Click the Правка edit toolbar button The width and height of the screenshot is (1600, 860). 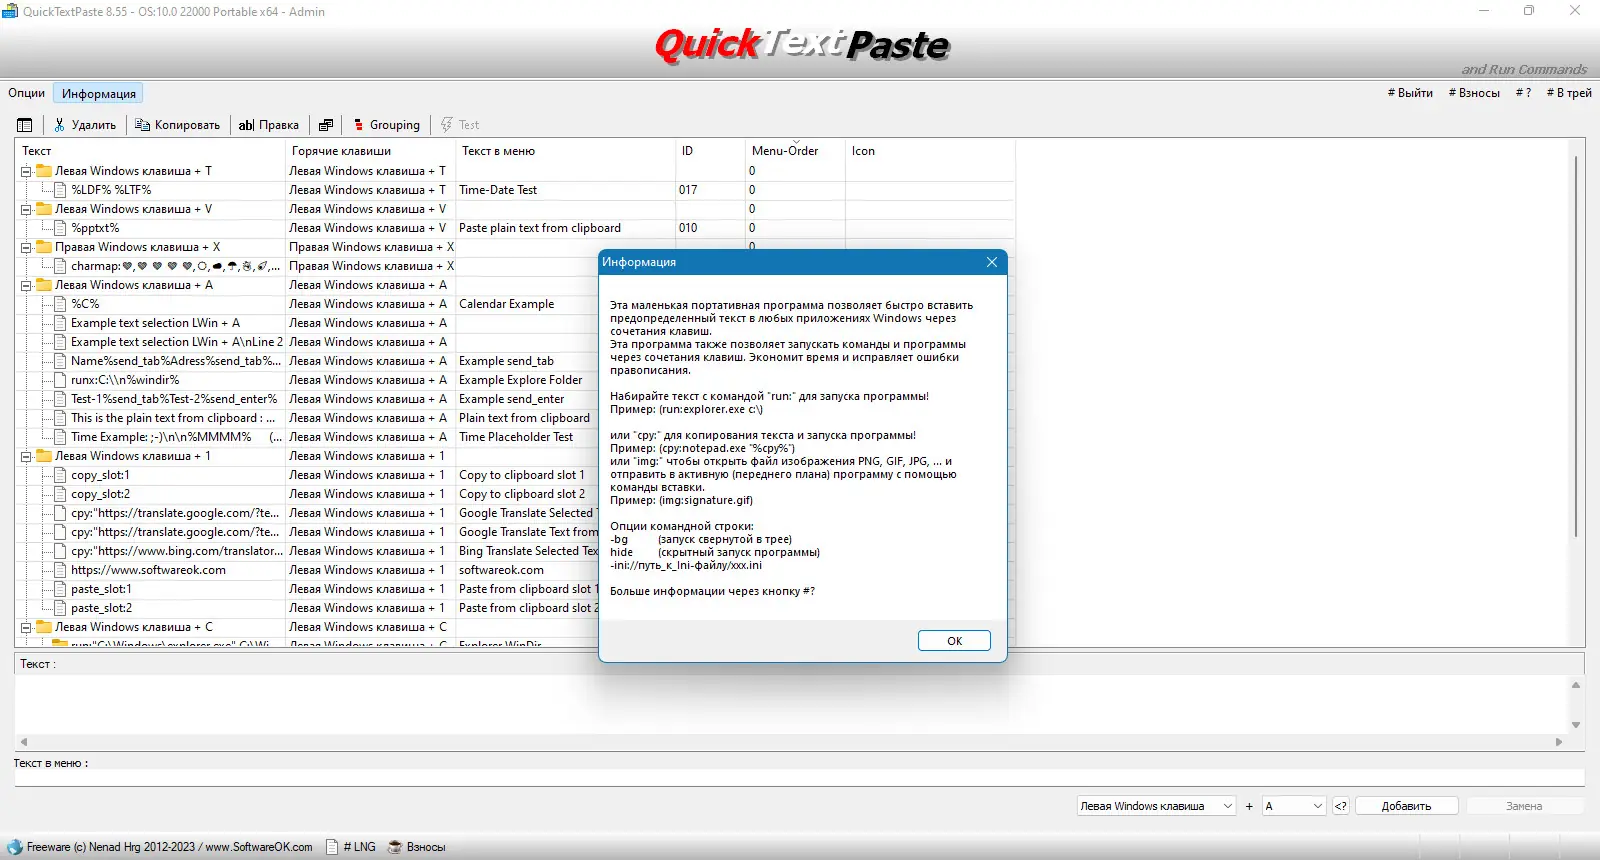[268, 125]
